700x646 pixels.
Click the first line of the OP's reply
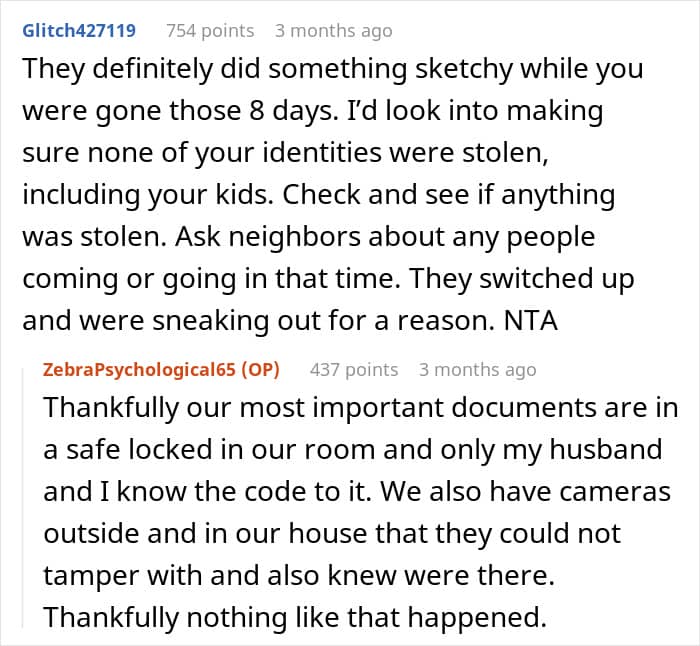pyautogui.click(x=360, y=409)
